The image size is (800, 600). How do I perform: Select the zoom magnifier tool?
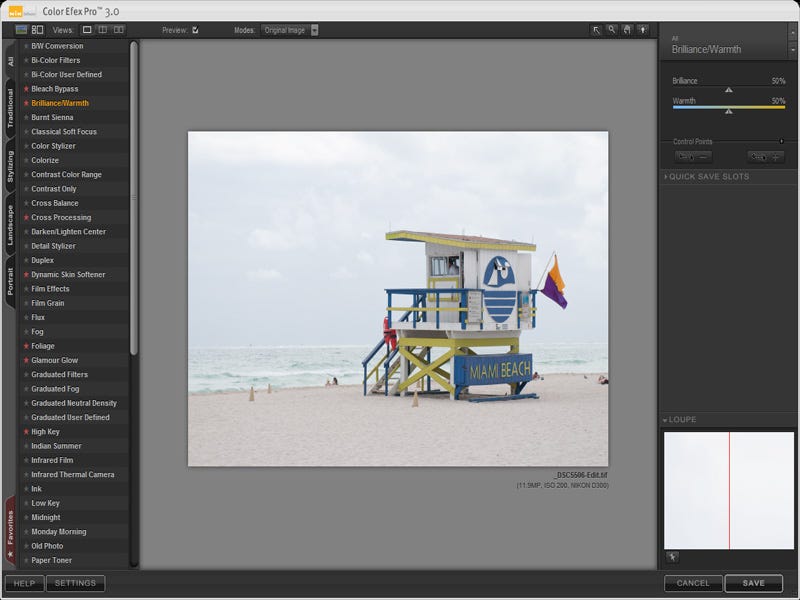(x=611, y=30)
